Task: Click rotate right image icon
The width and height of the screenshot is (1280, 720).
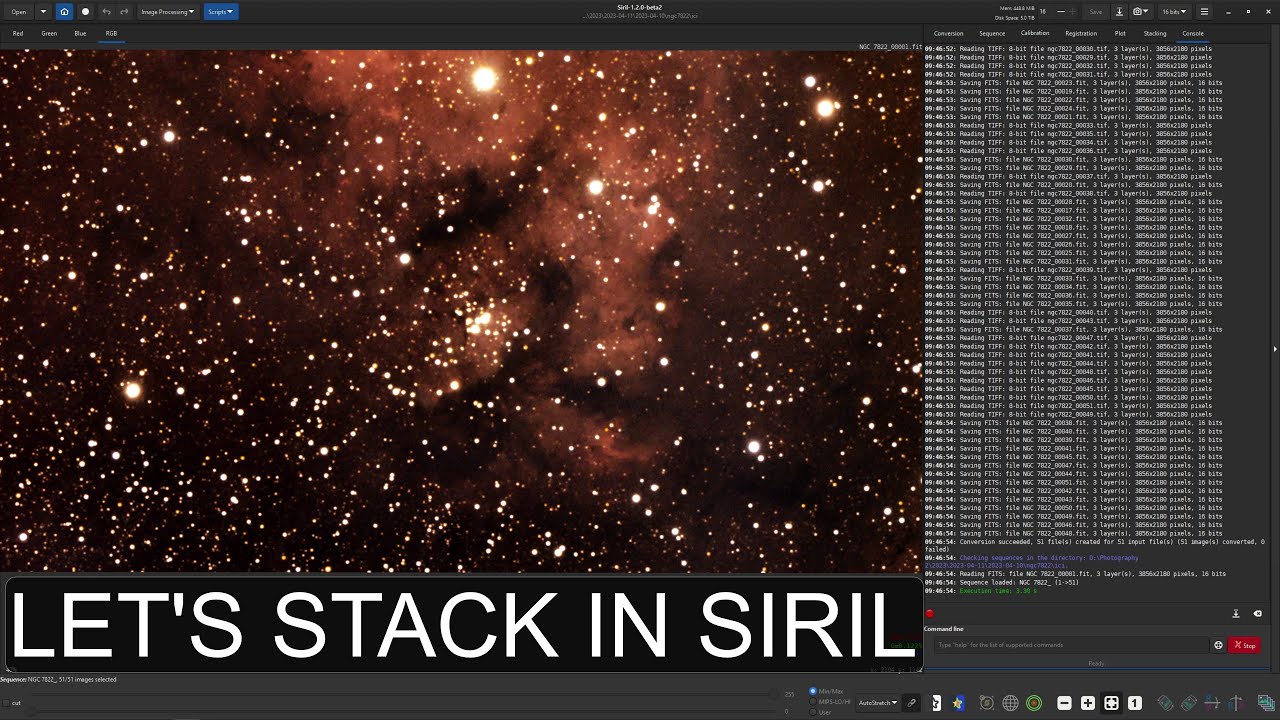Action: pos(1189,703)
